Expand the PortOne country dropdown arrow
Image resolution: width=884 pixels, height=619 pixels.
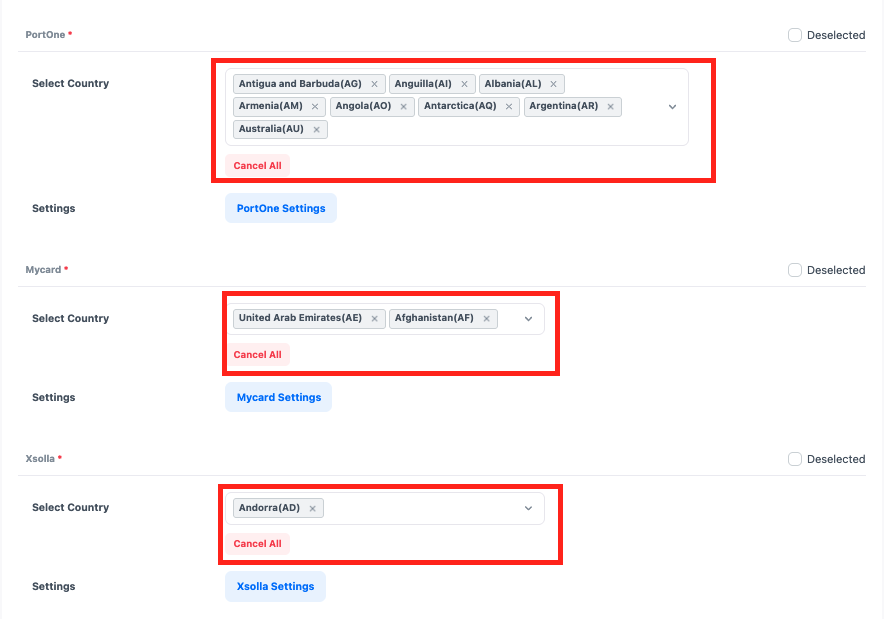click(672, 107)
